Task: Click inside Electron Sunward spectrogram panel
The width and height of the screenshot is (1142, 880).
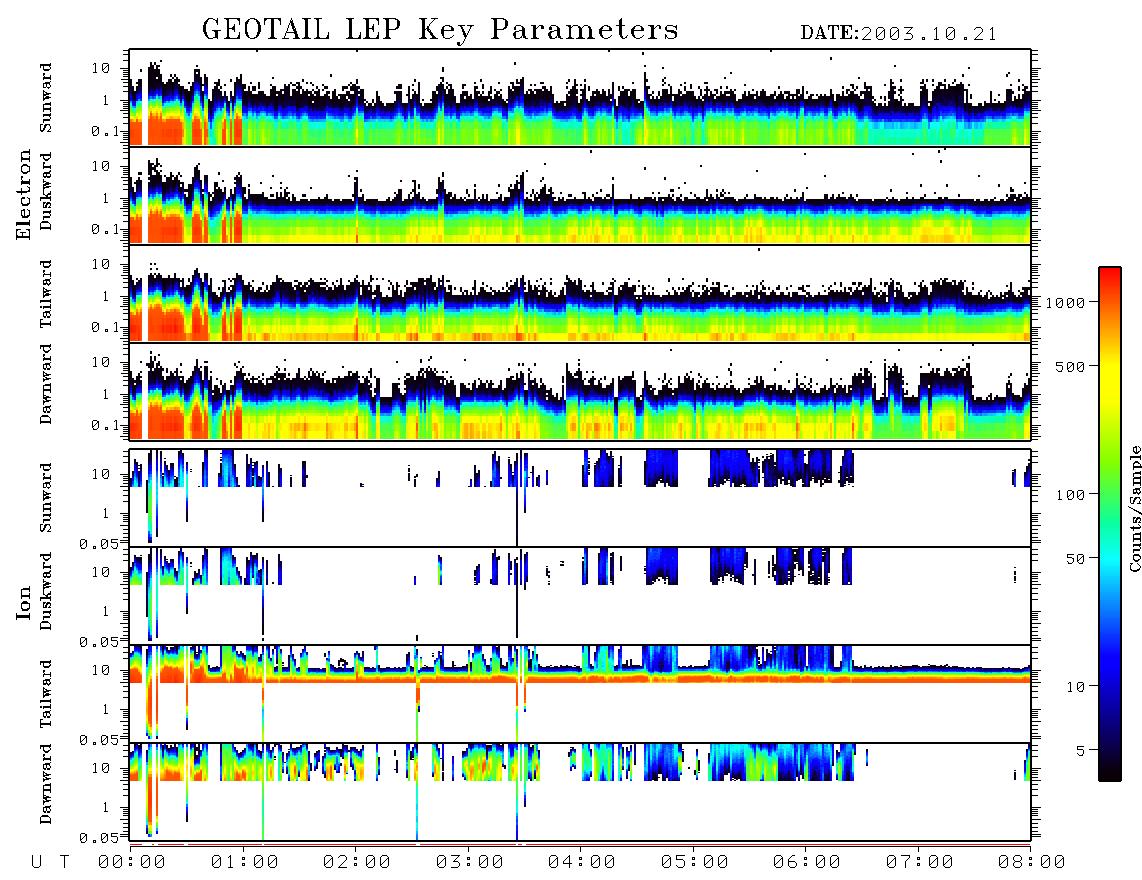Action: click(580, 98)
